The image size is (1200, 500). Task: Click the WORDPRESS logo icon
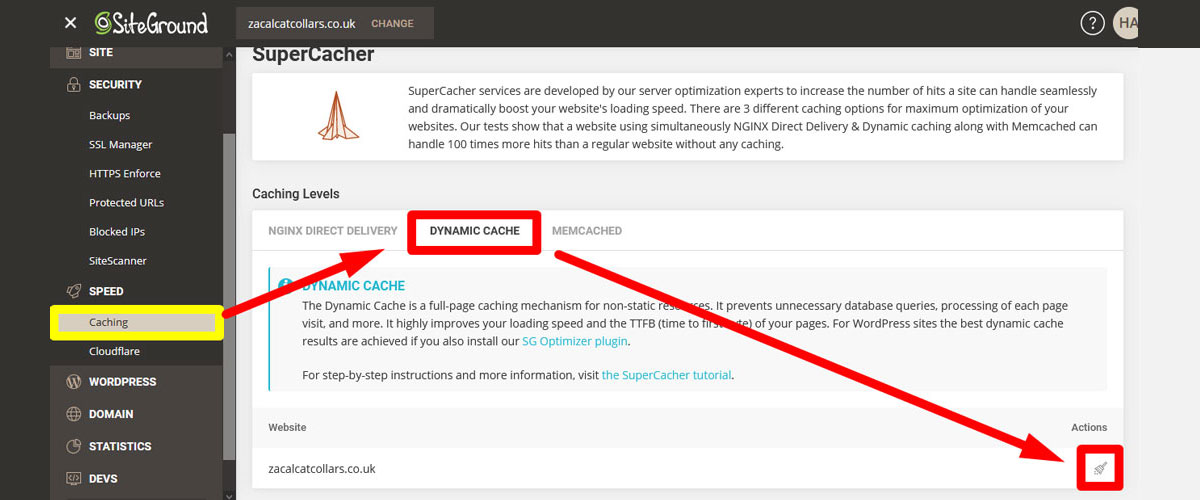point(73,382)
